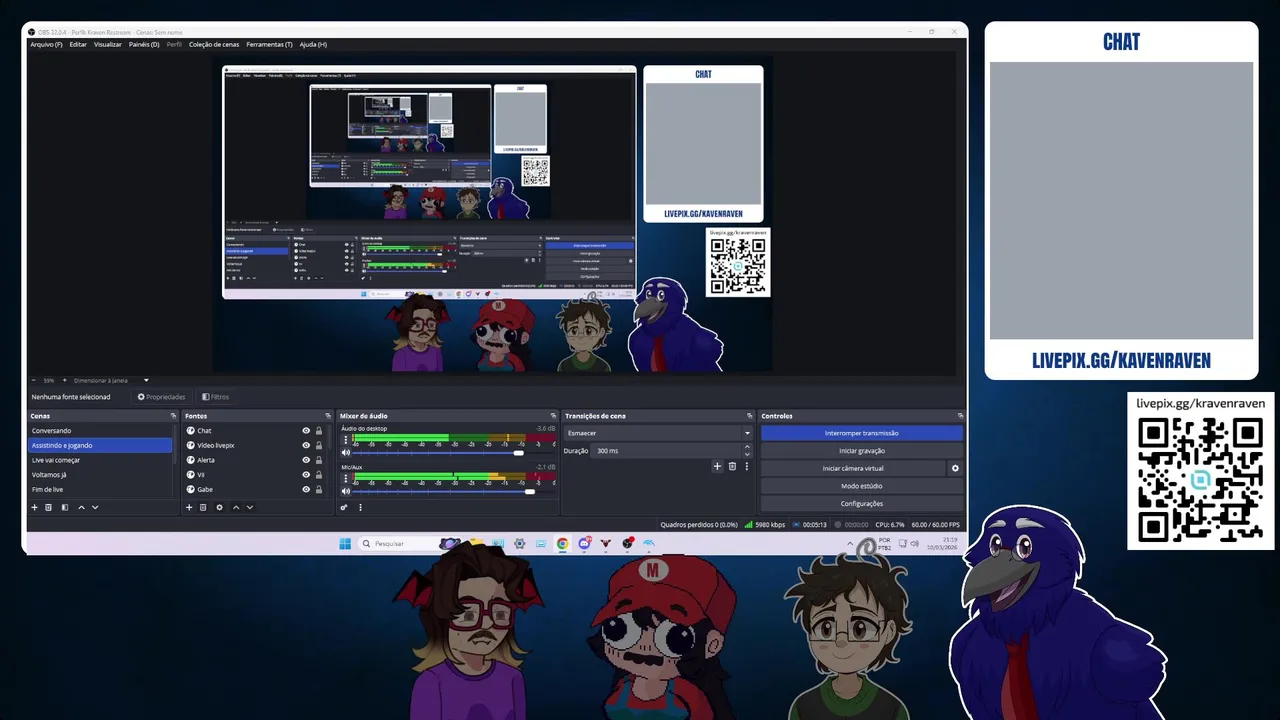Image resolution: width=1280 pixels, height=720 pixels.
Task: Open Mic/Aux three-dot menu
Action: pos(346,478)
